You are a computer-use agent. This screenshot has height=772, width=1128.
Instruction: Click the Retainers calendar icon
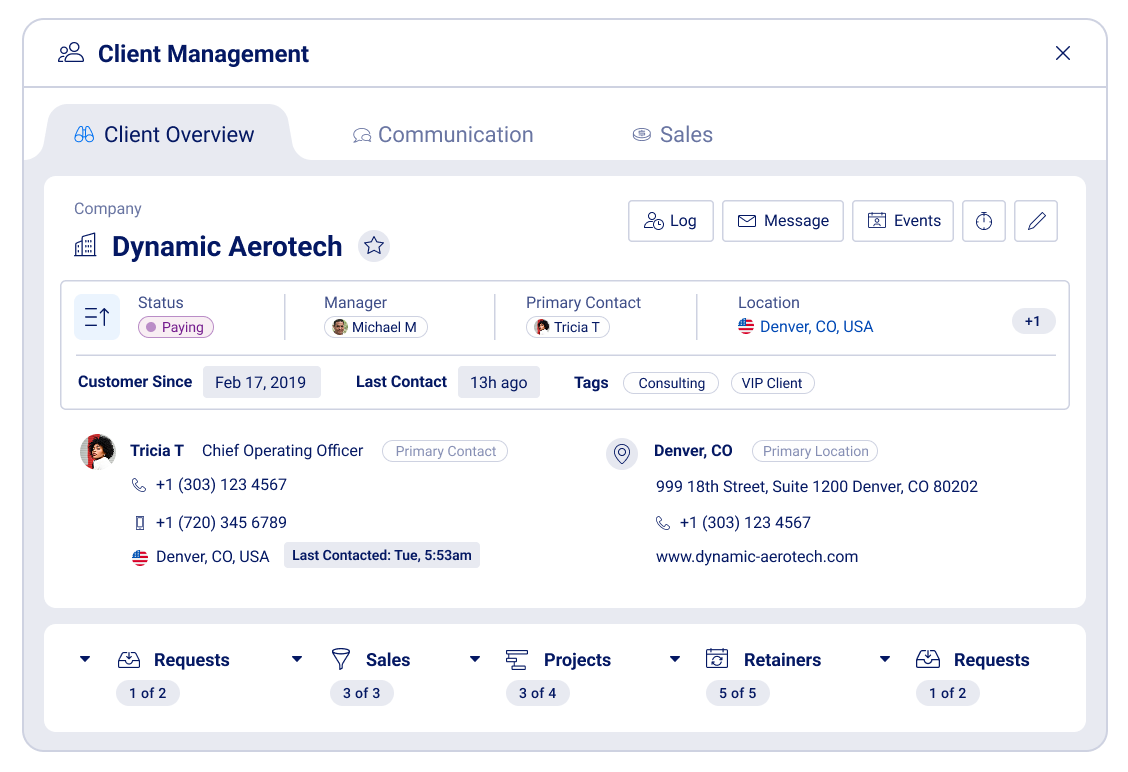point(716,659)
